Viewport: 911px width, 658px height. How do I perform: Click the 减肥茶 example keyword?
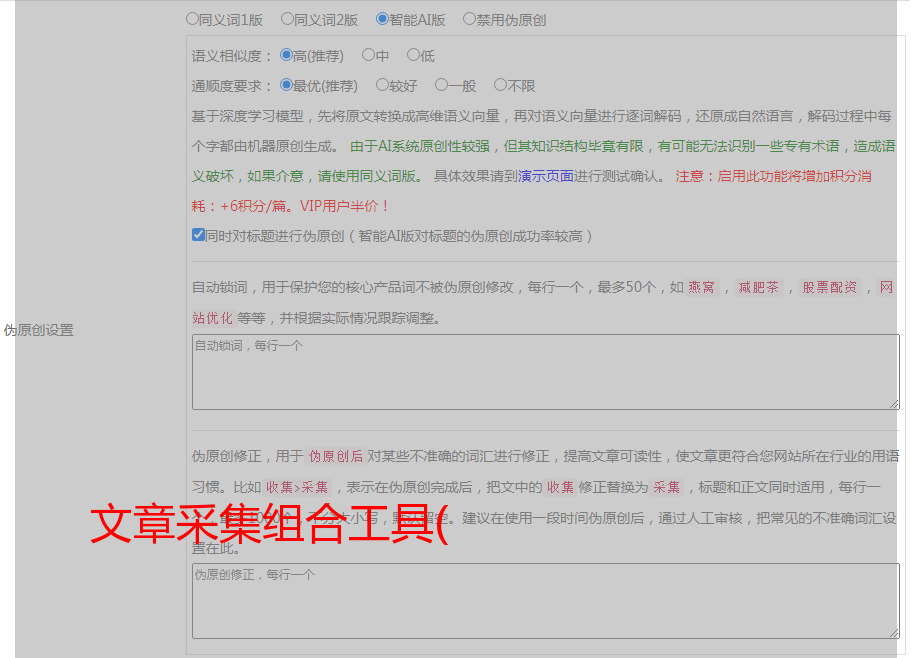758,287
